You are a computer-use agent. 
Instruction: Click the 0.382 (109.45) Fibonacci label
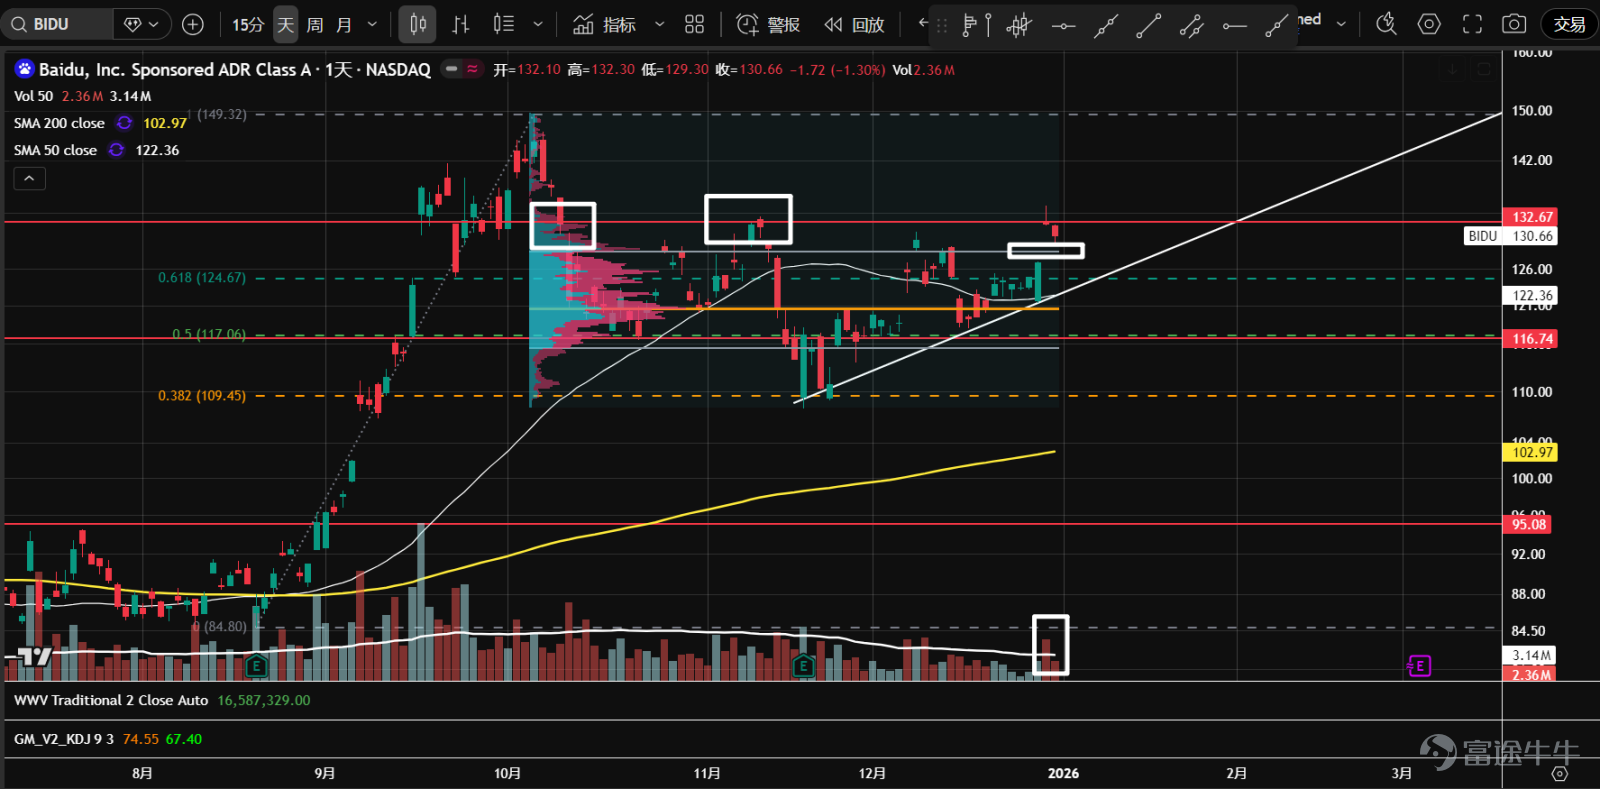pyautogui.click(x=202, y=396)
